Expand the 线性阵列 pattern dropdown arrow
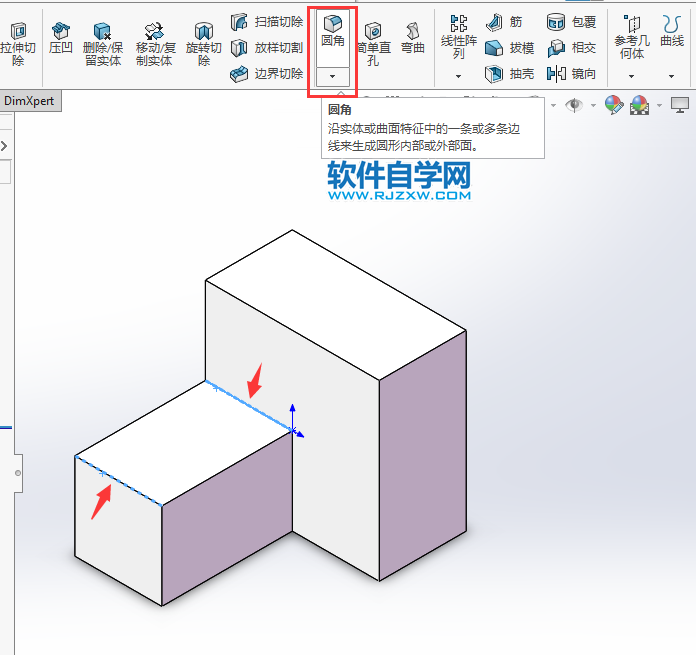The width and height of the screenshot is (696, 655). [x=459, y=76]
